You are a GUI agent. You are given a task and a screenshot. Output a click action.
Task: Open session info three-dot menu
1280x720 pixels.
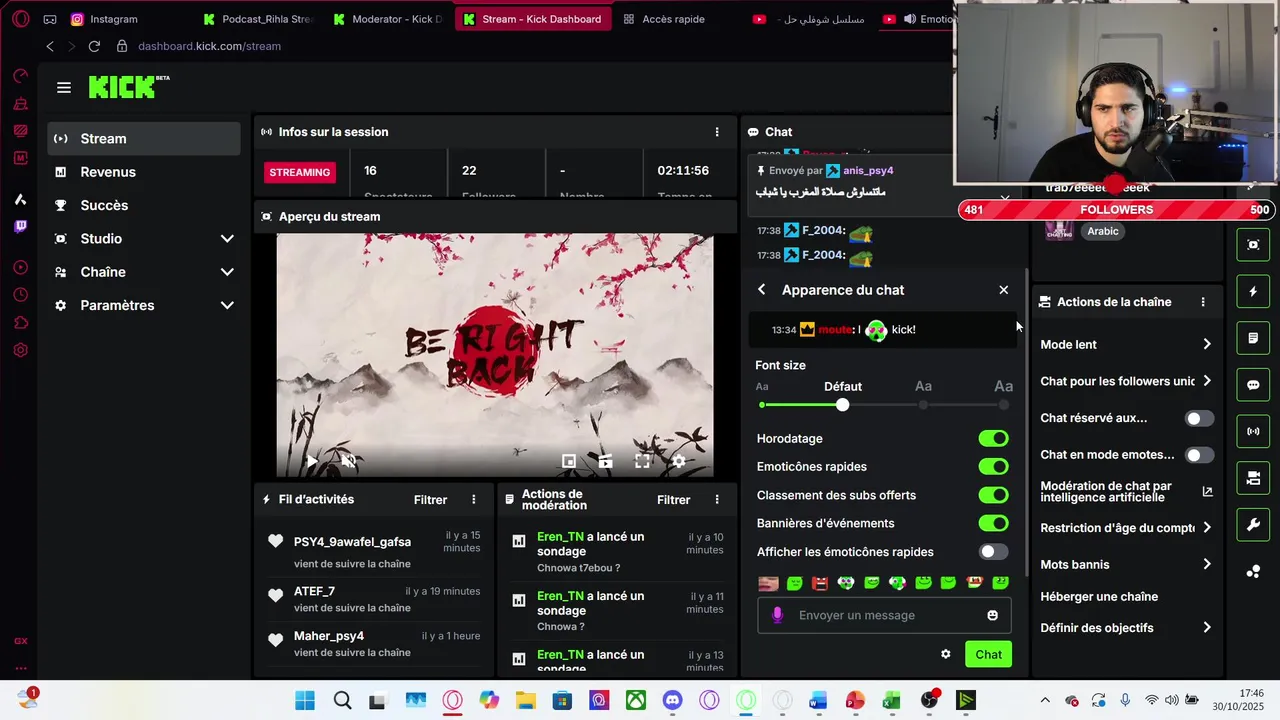tap(716, 132)
